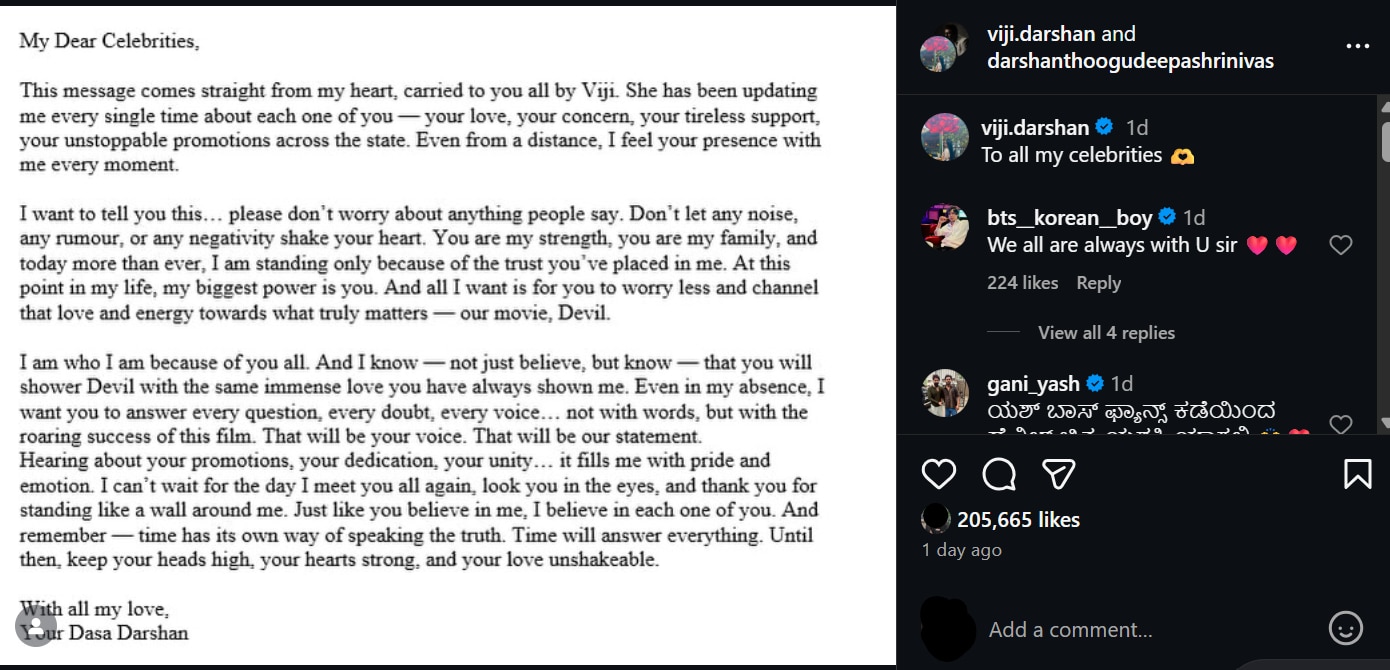Click the Add a comment field
Screen dimensions: 1390x670
pyautogui.click(x=1070, y=630)
